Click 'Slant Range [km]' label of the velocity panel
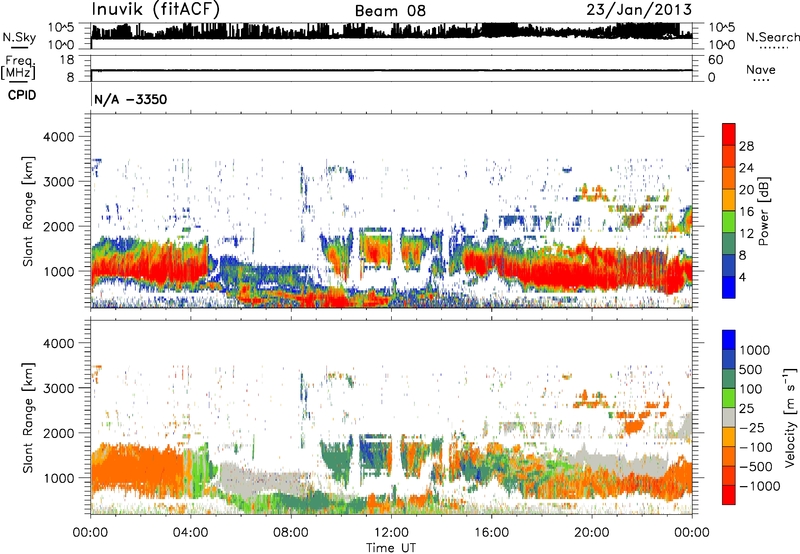This screenshot has height=554, width=800. pos(28,418)
